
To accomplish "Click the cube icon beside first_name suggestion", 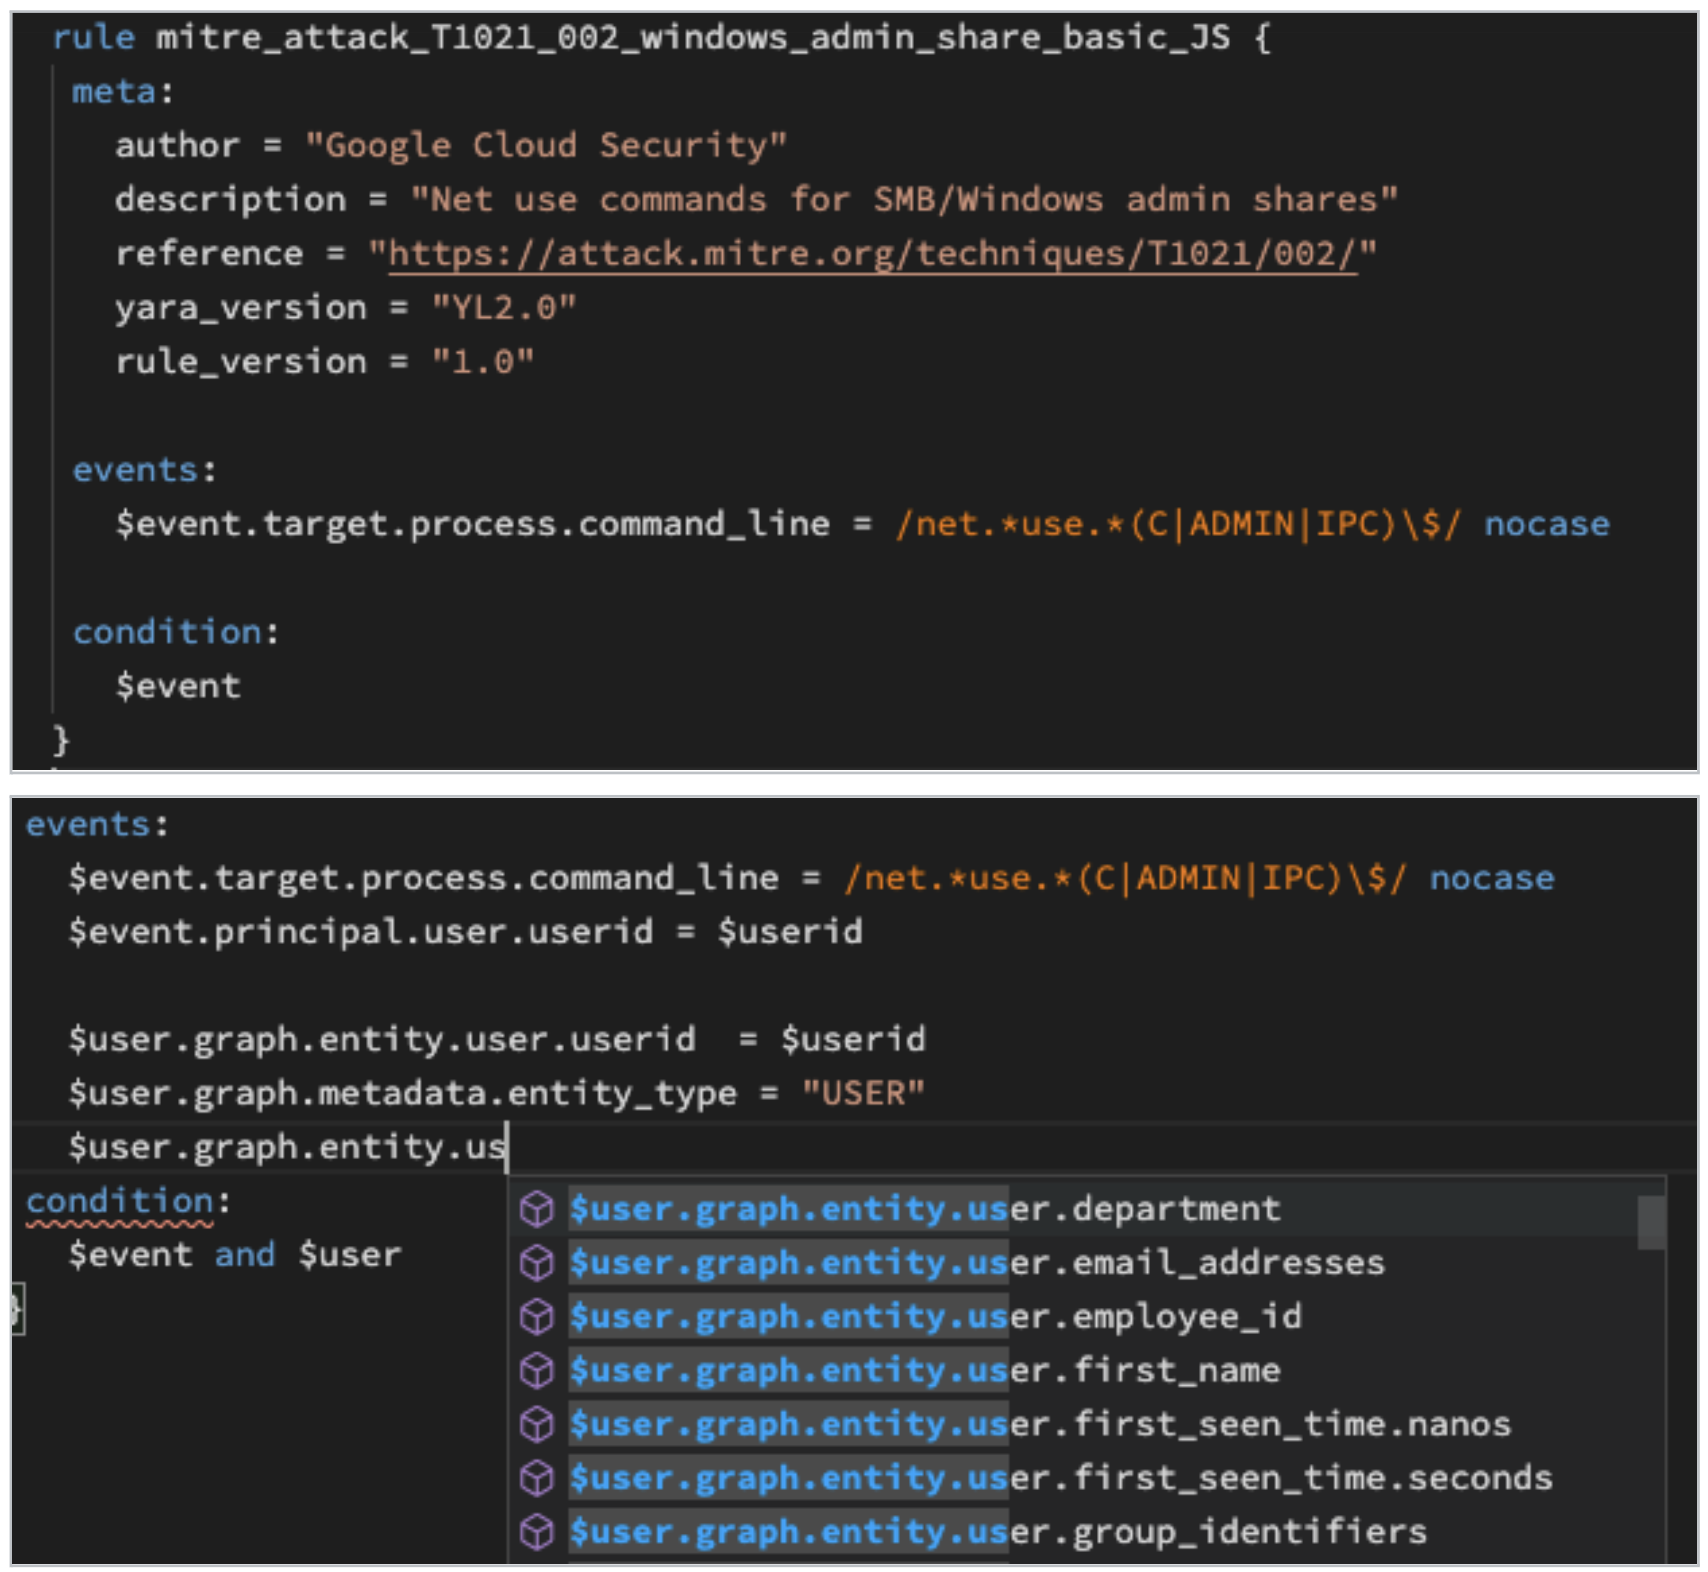I will (536, 1371).
